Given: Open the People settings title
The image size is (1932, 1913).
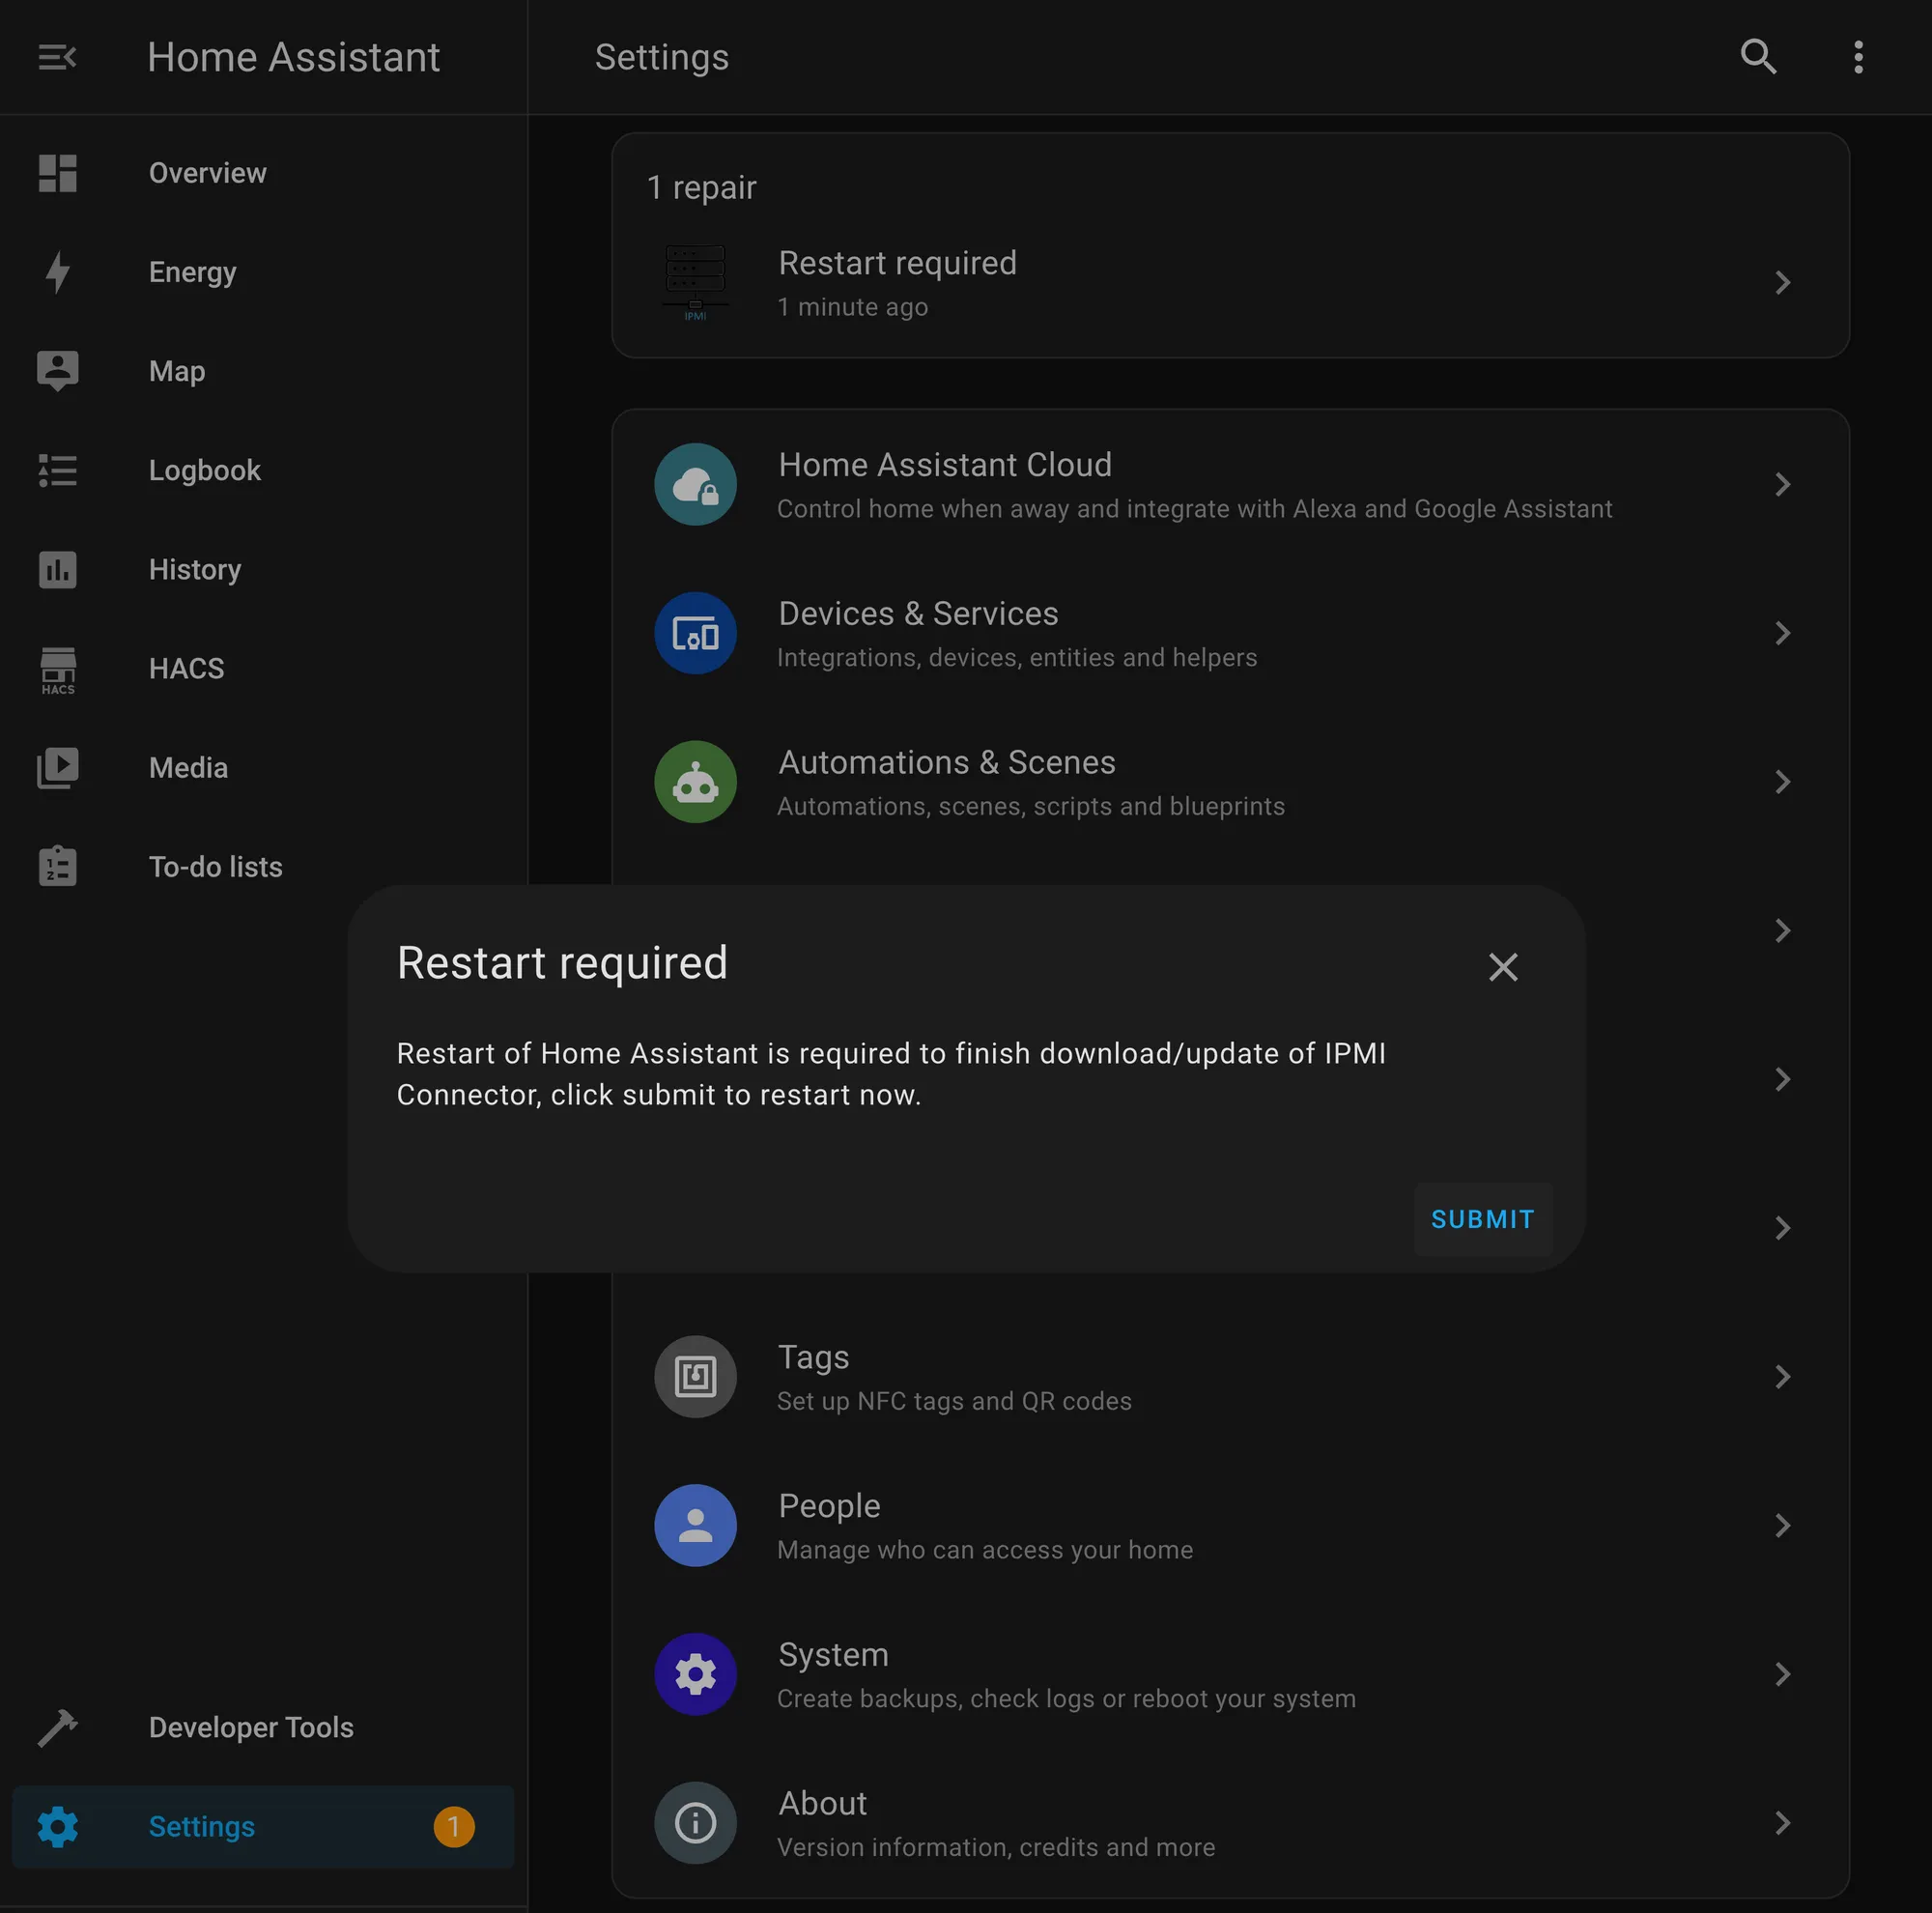Looking at the screenshot, I should pyautogui.click(x=829, y=1506).
